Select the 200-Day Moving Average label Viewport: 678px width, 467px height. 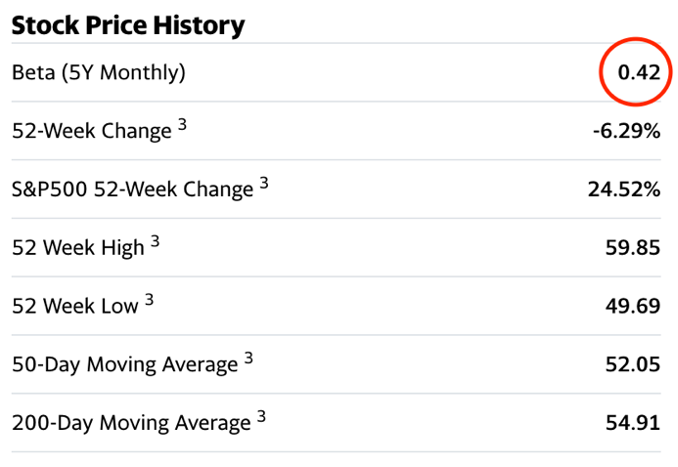(x=131, y=423)
